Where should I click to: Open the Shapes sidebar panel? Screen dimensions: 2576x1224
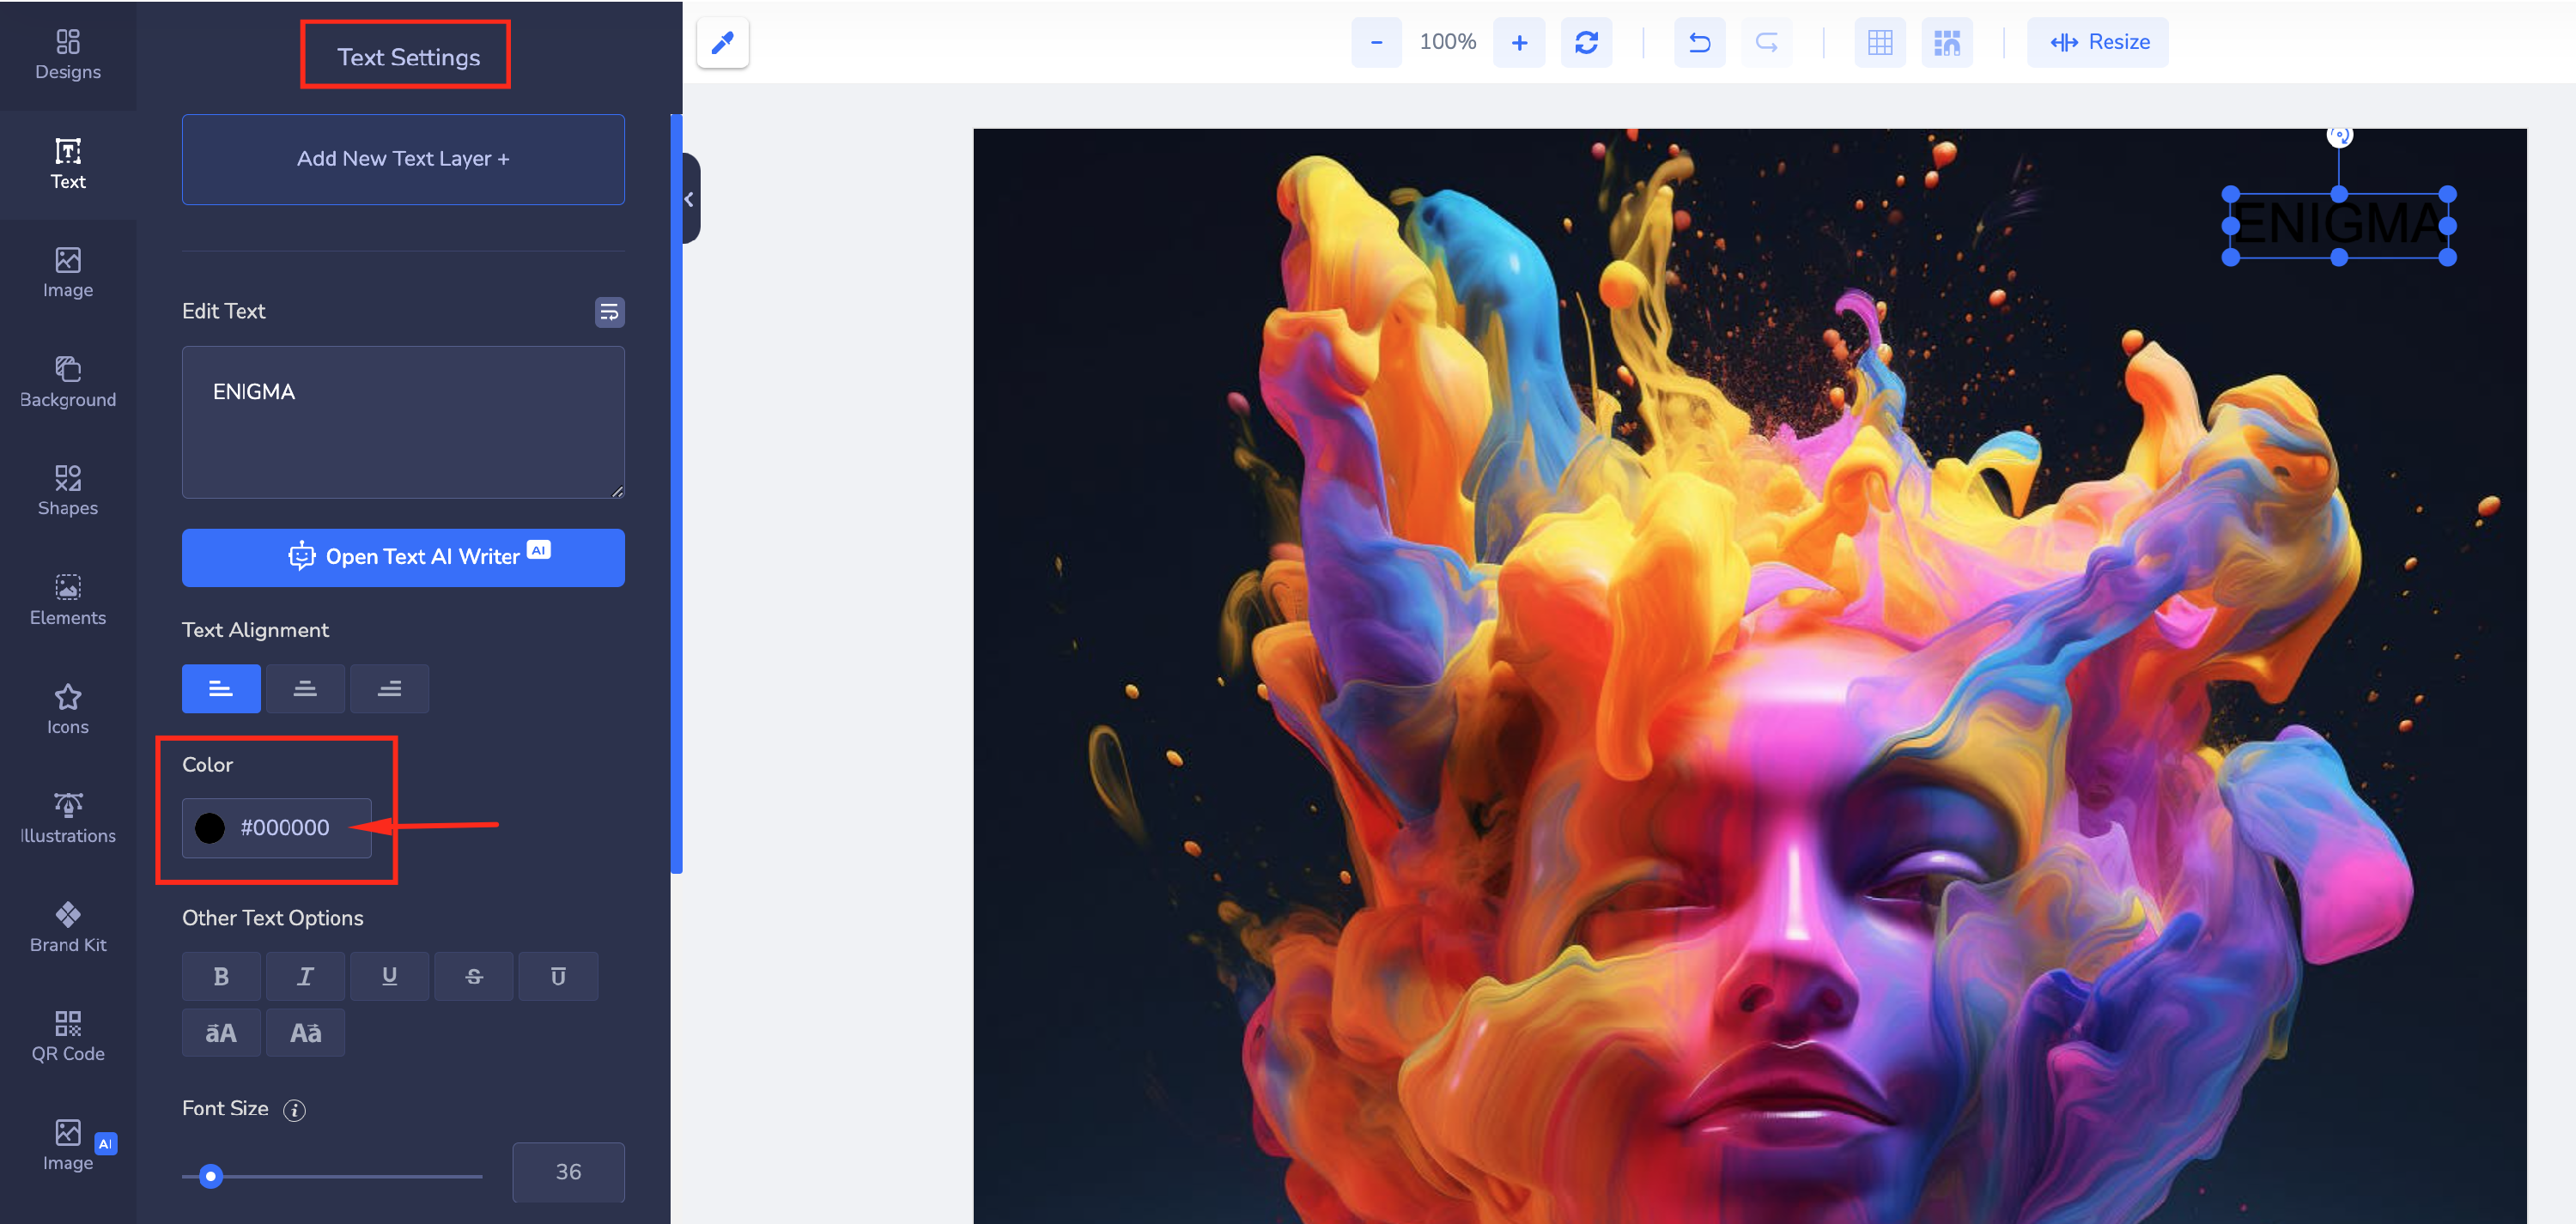point(68,490)
